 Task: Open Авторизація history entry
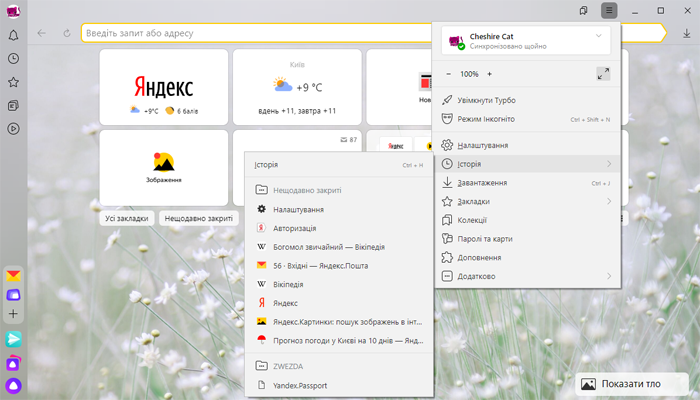(x=339, y=228)
